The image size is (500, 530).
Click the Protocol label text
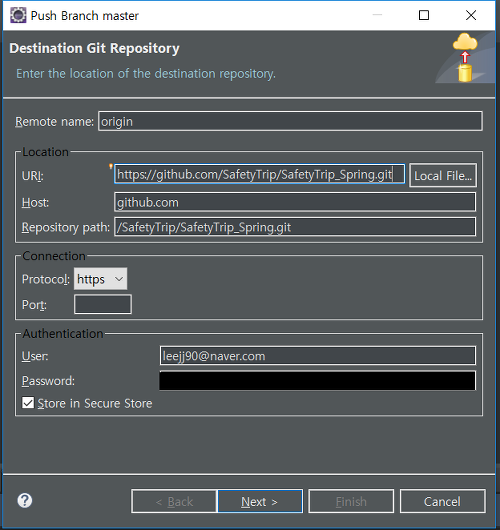coord(46,280)
